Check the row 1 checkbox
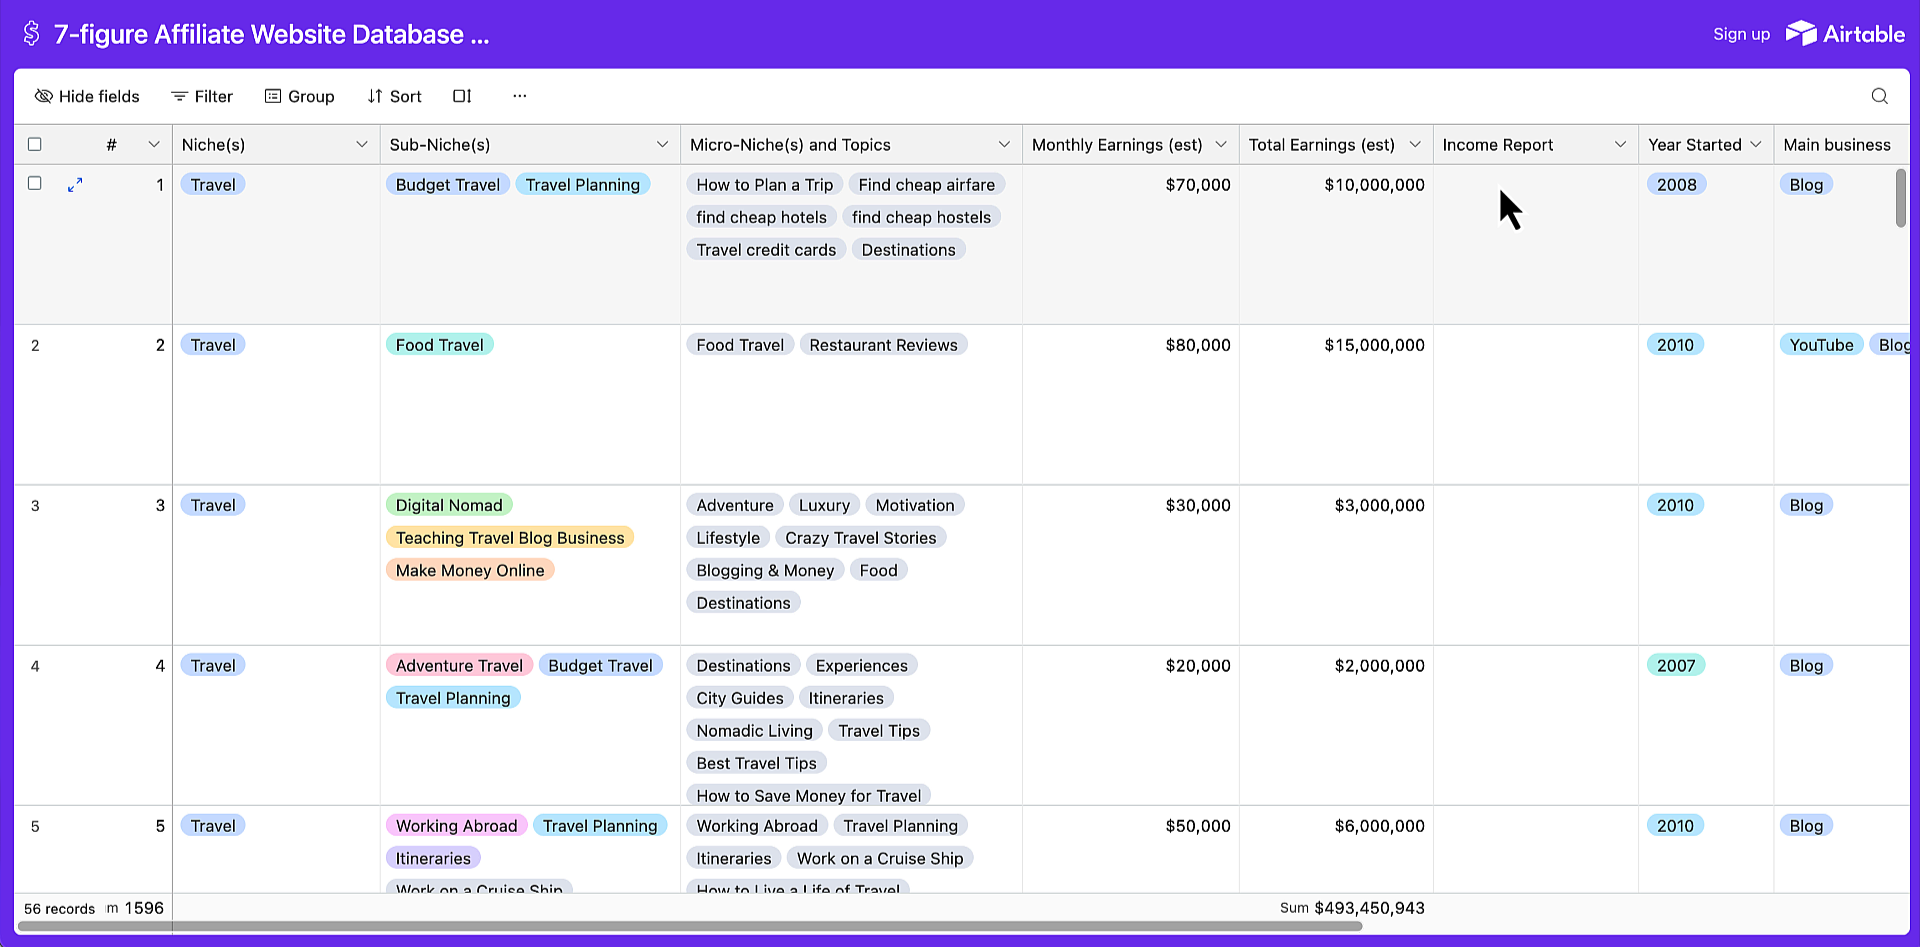This screenshot has width=1920, height=947. tap(35, 183)
